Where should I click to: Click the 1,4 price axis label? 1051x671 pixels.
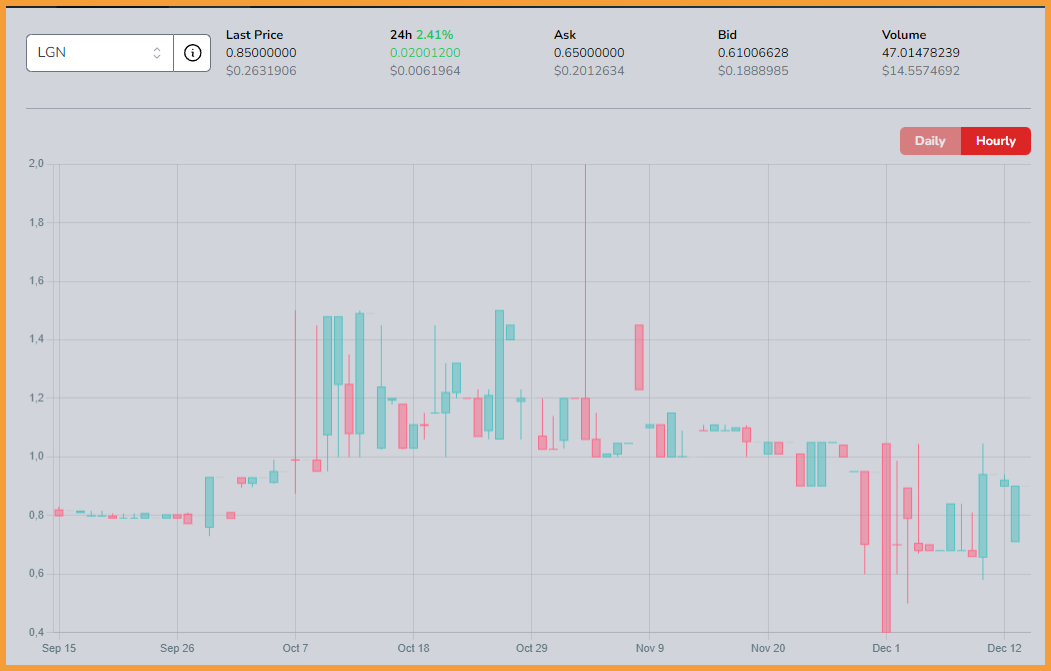(x=36, y=340)
